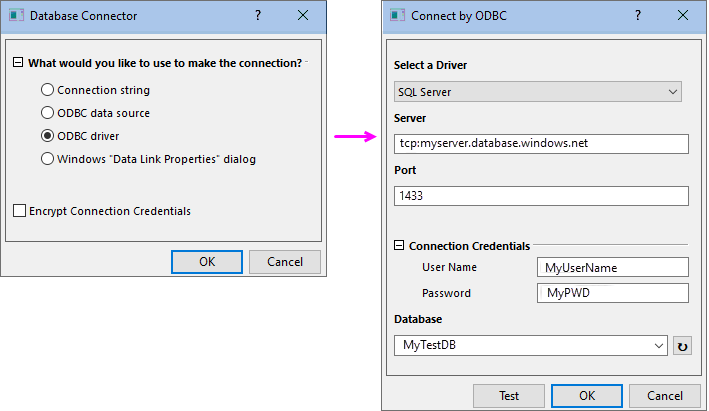Click the help question mark in Connect by ODBC

(635, 16)
